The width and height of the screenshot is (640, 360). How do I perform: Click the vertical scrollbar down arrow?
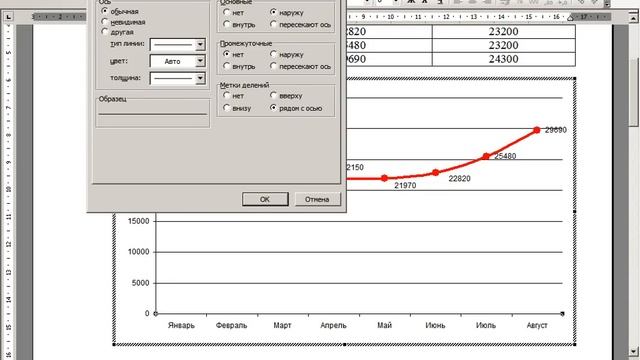(633, 351)
